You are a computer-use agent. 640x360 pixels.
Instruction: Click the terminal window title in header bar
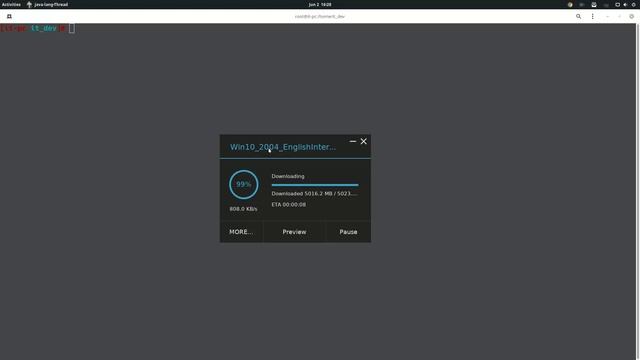point(320,16)
